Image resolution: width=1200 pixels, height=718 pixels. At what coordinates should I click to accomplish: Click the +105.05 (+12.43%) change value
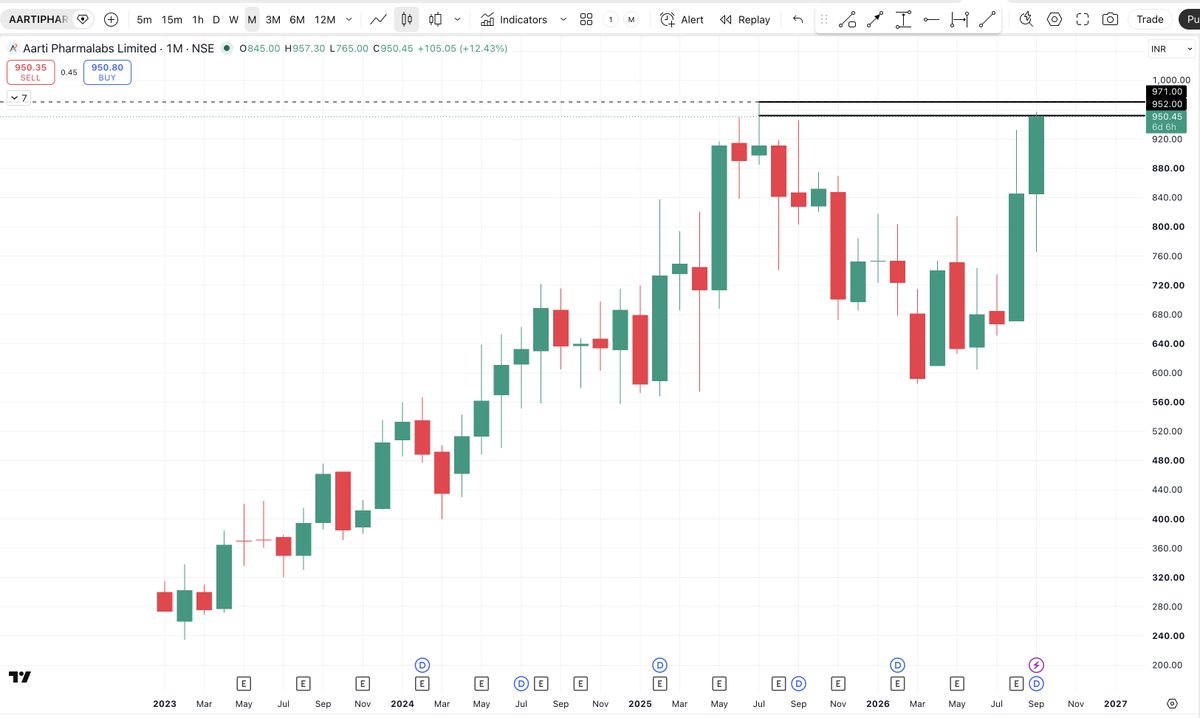462,48
